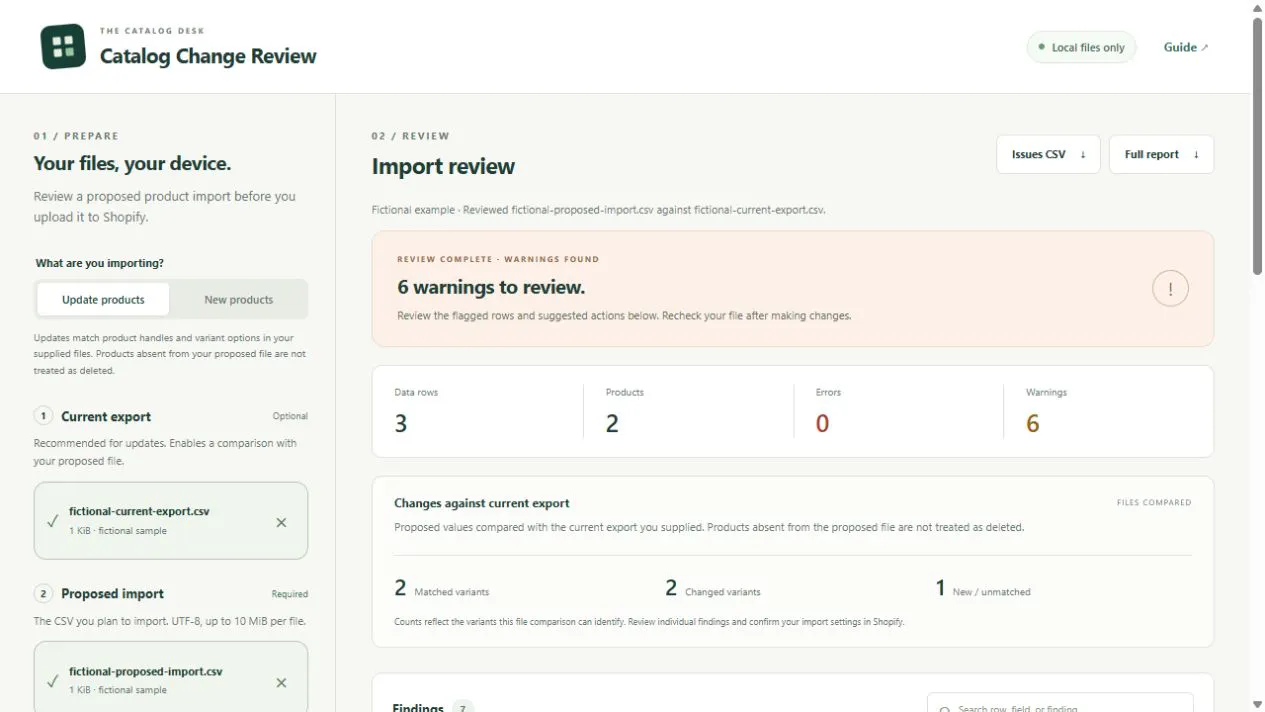
Task: Click the Warnings count 6
Action: pos(1033,423)
